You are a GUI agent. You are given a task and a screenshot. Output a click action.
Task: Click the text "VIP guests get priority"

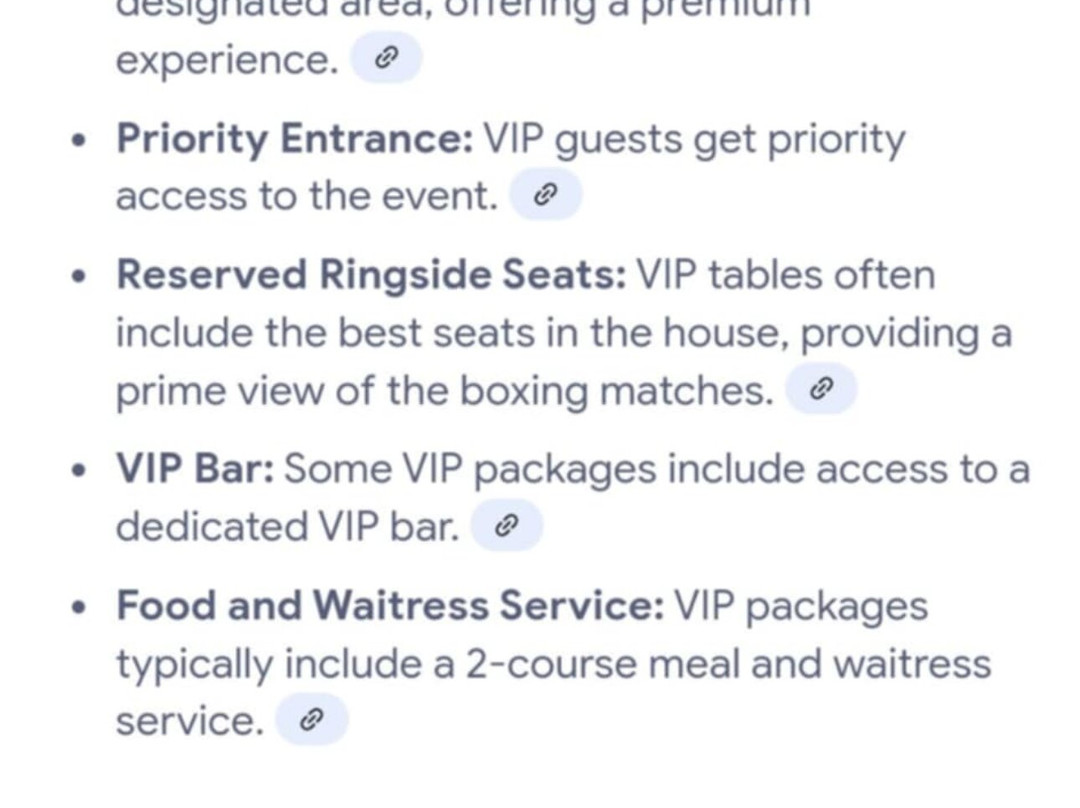tap(694, 140)
